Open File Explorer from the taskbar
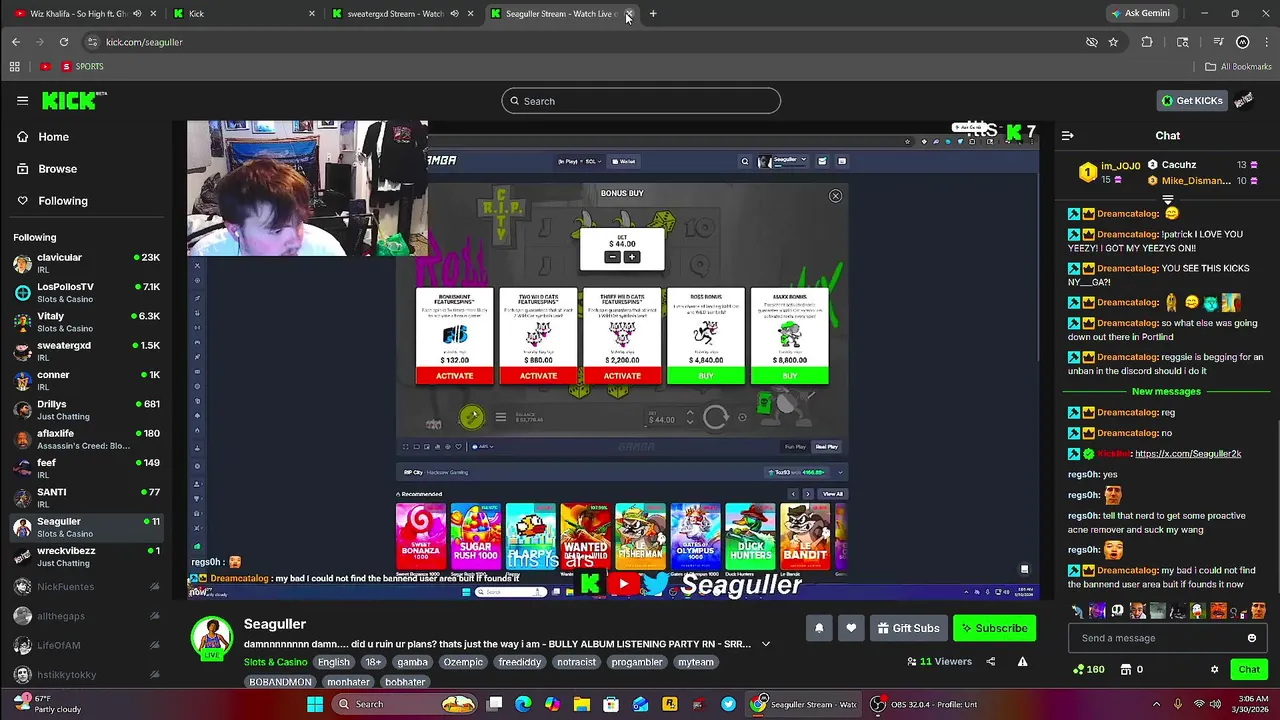Viewport: 1280px width, 720px height. 581,704
